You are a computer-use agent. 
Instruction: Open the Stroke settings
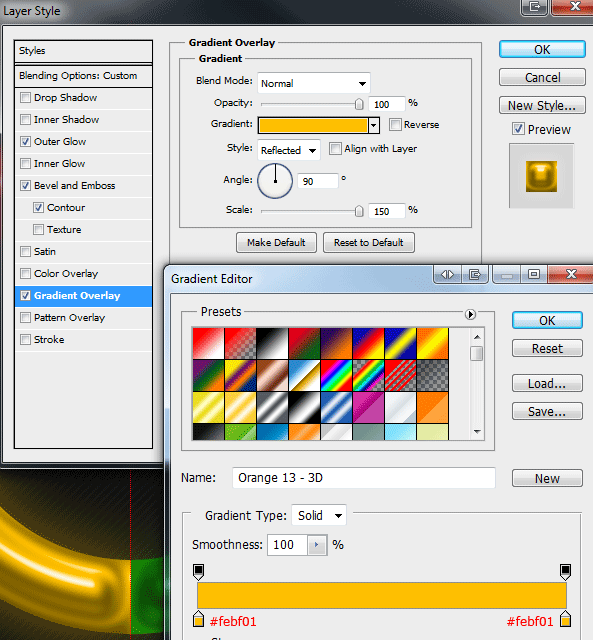83,340
